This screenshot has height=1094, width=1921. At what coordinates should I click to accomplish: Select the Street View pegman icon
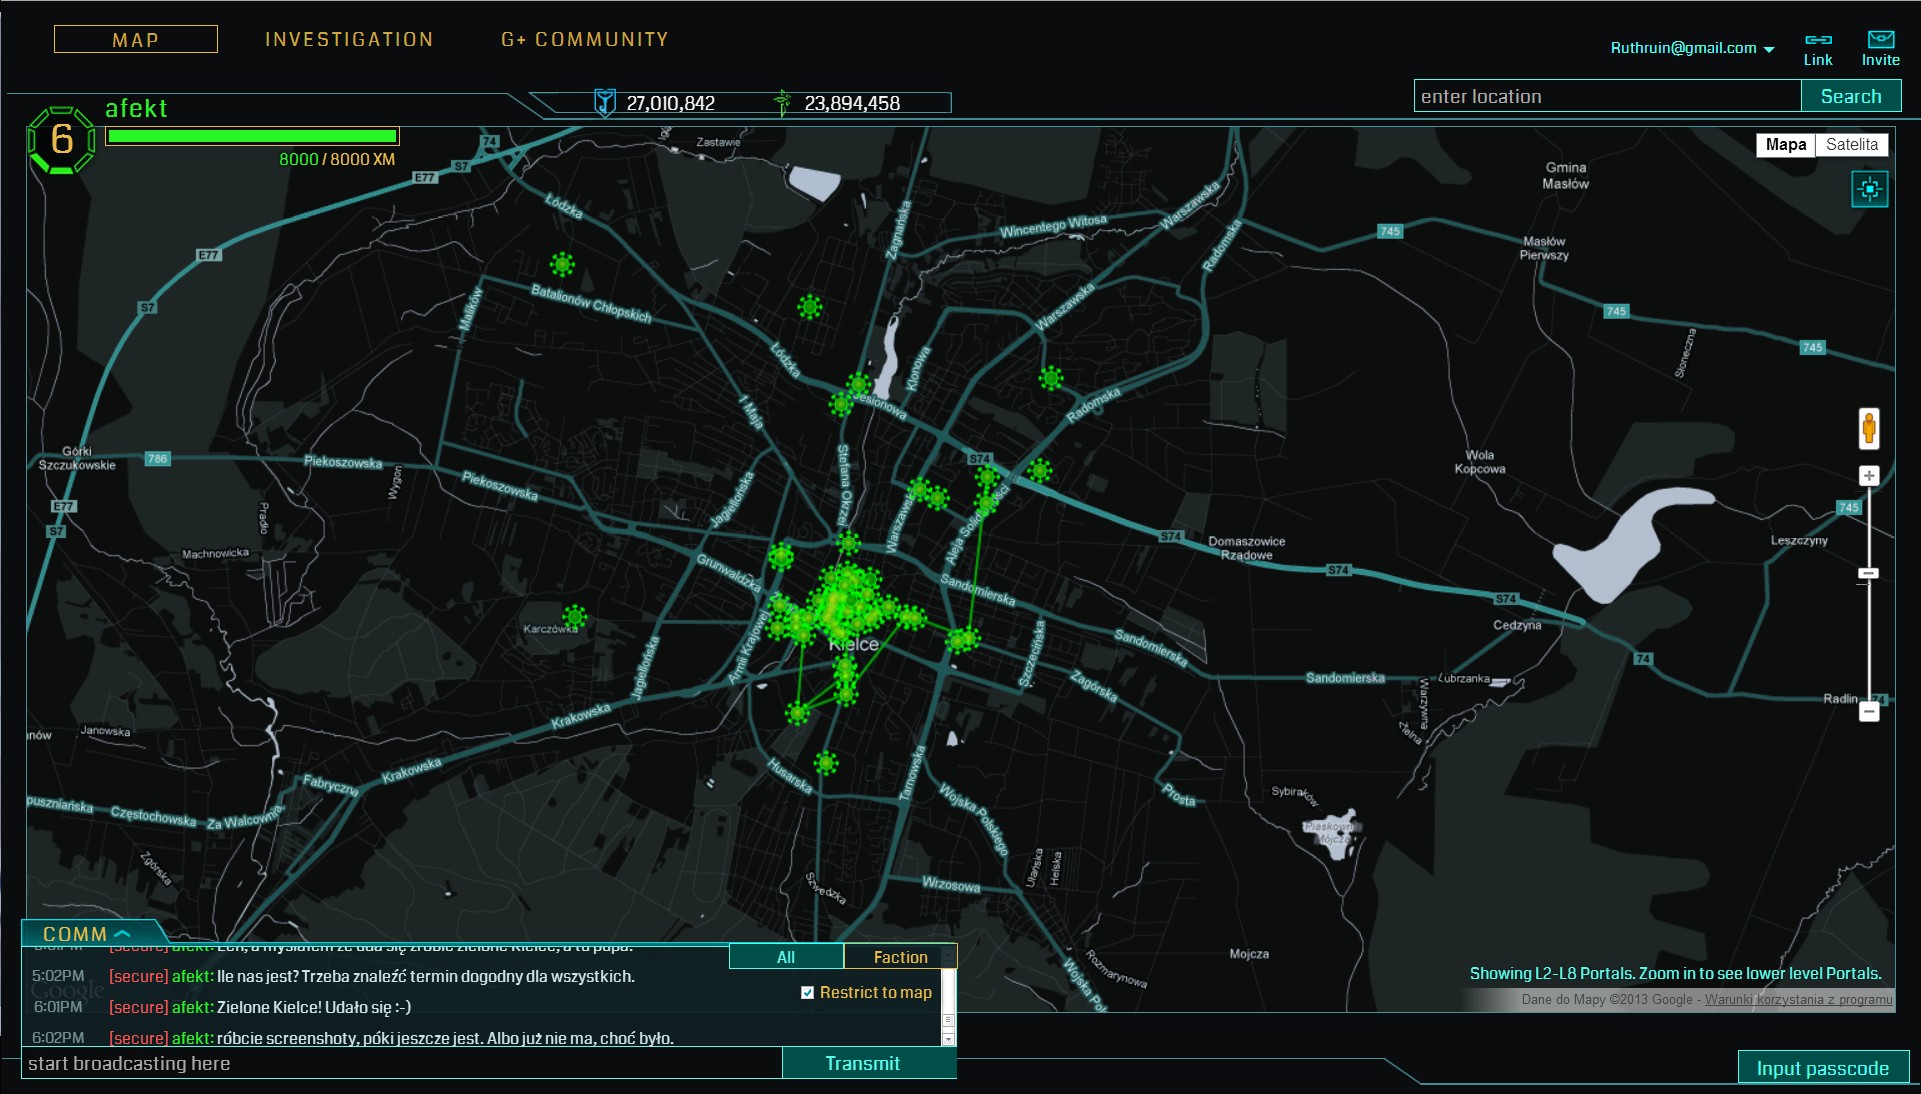(1868, 429)
